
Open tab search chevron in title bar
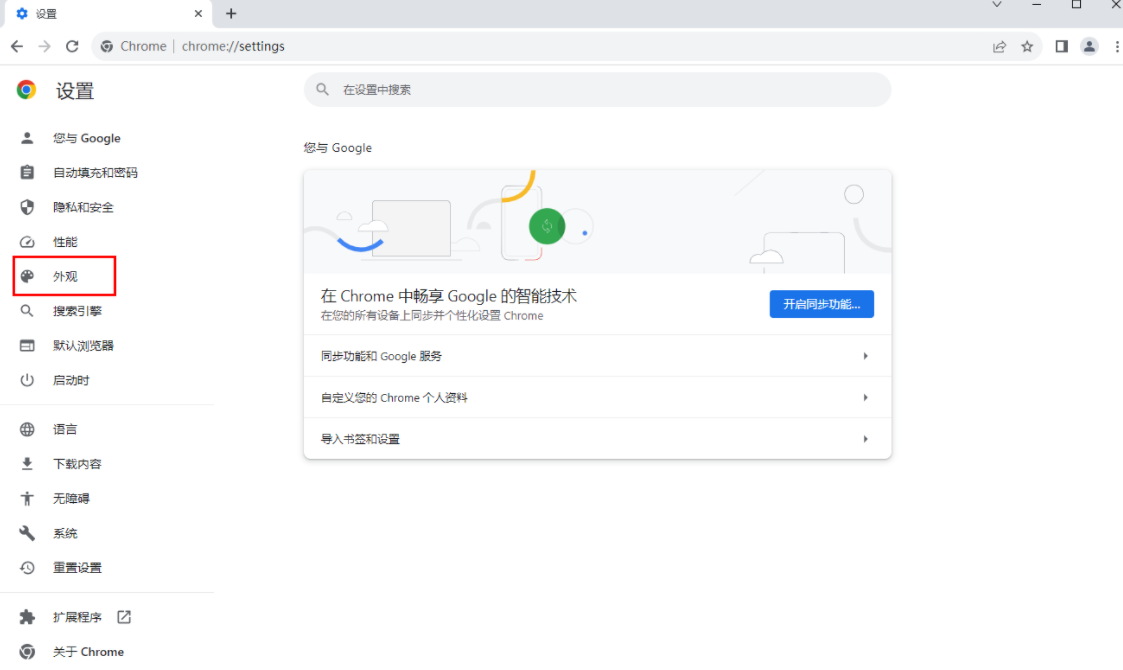coord(996,5)
